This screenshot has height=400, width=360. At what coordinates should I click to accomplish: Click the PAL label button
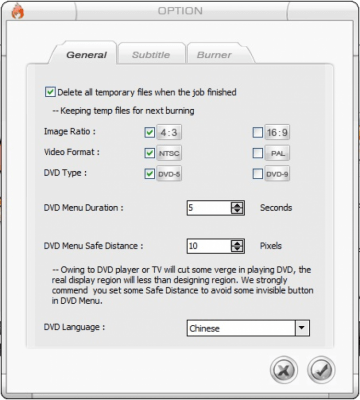point(277,153)
